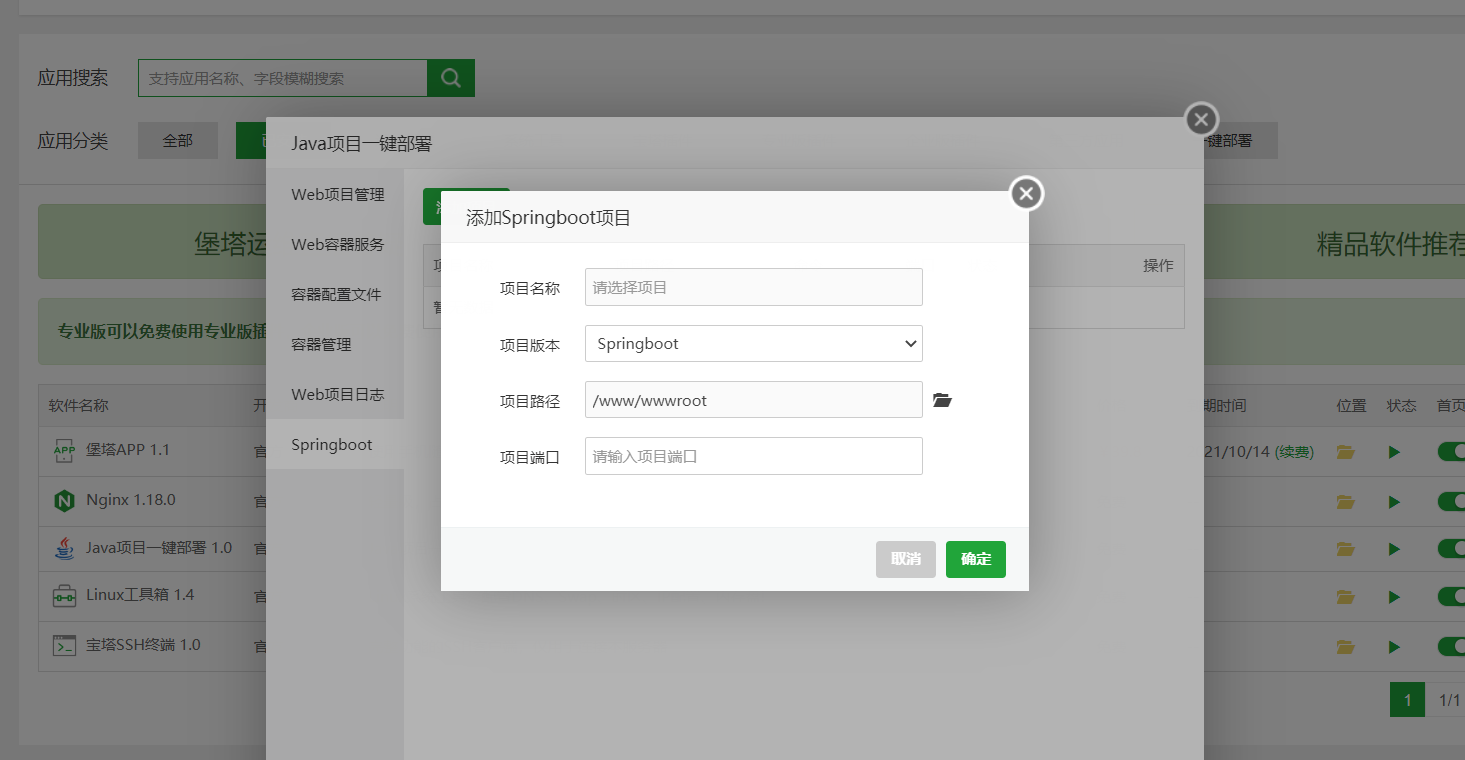The width and height of the screenshot is (1465, 760).
Task: Click the 项目端口 input field
Action: pyautogui.click(x=754, y=456)
